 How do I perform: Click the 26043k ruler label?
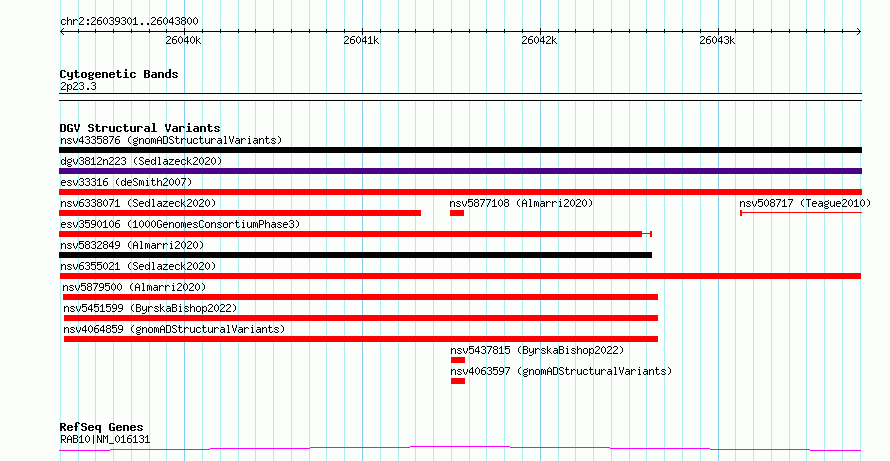(x=717, y=41)
